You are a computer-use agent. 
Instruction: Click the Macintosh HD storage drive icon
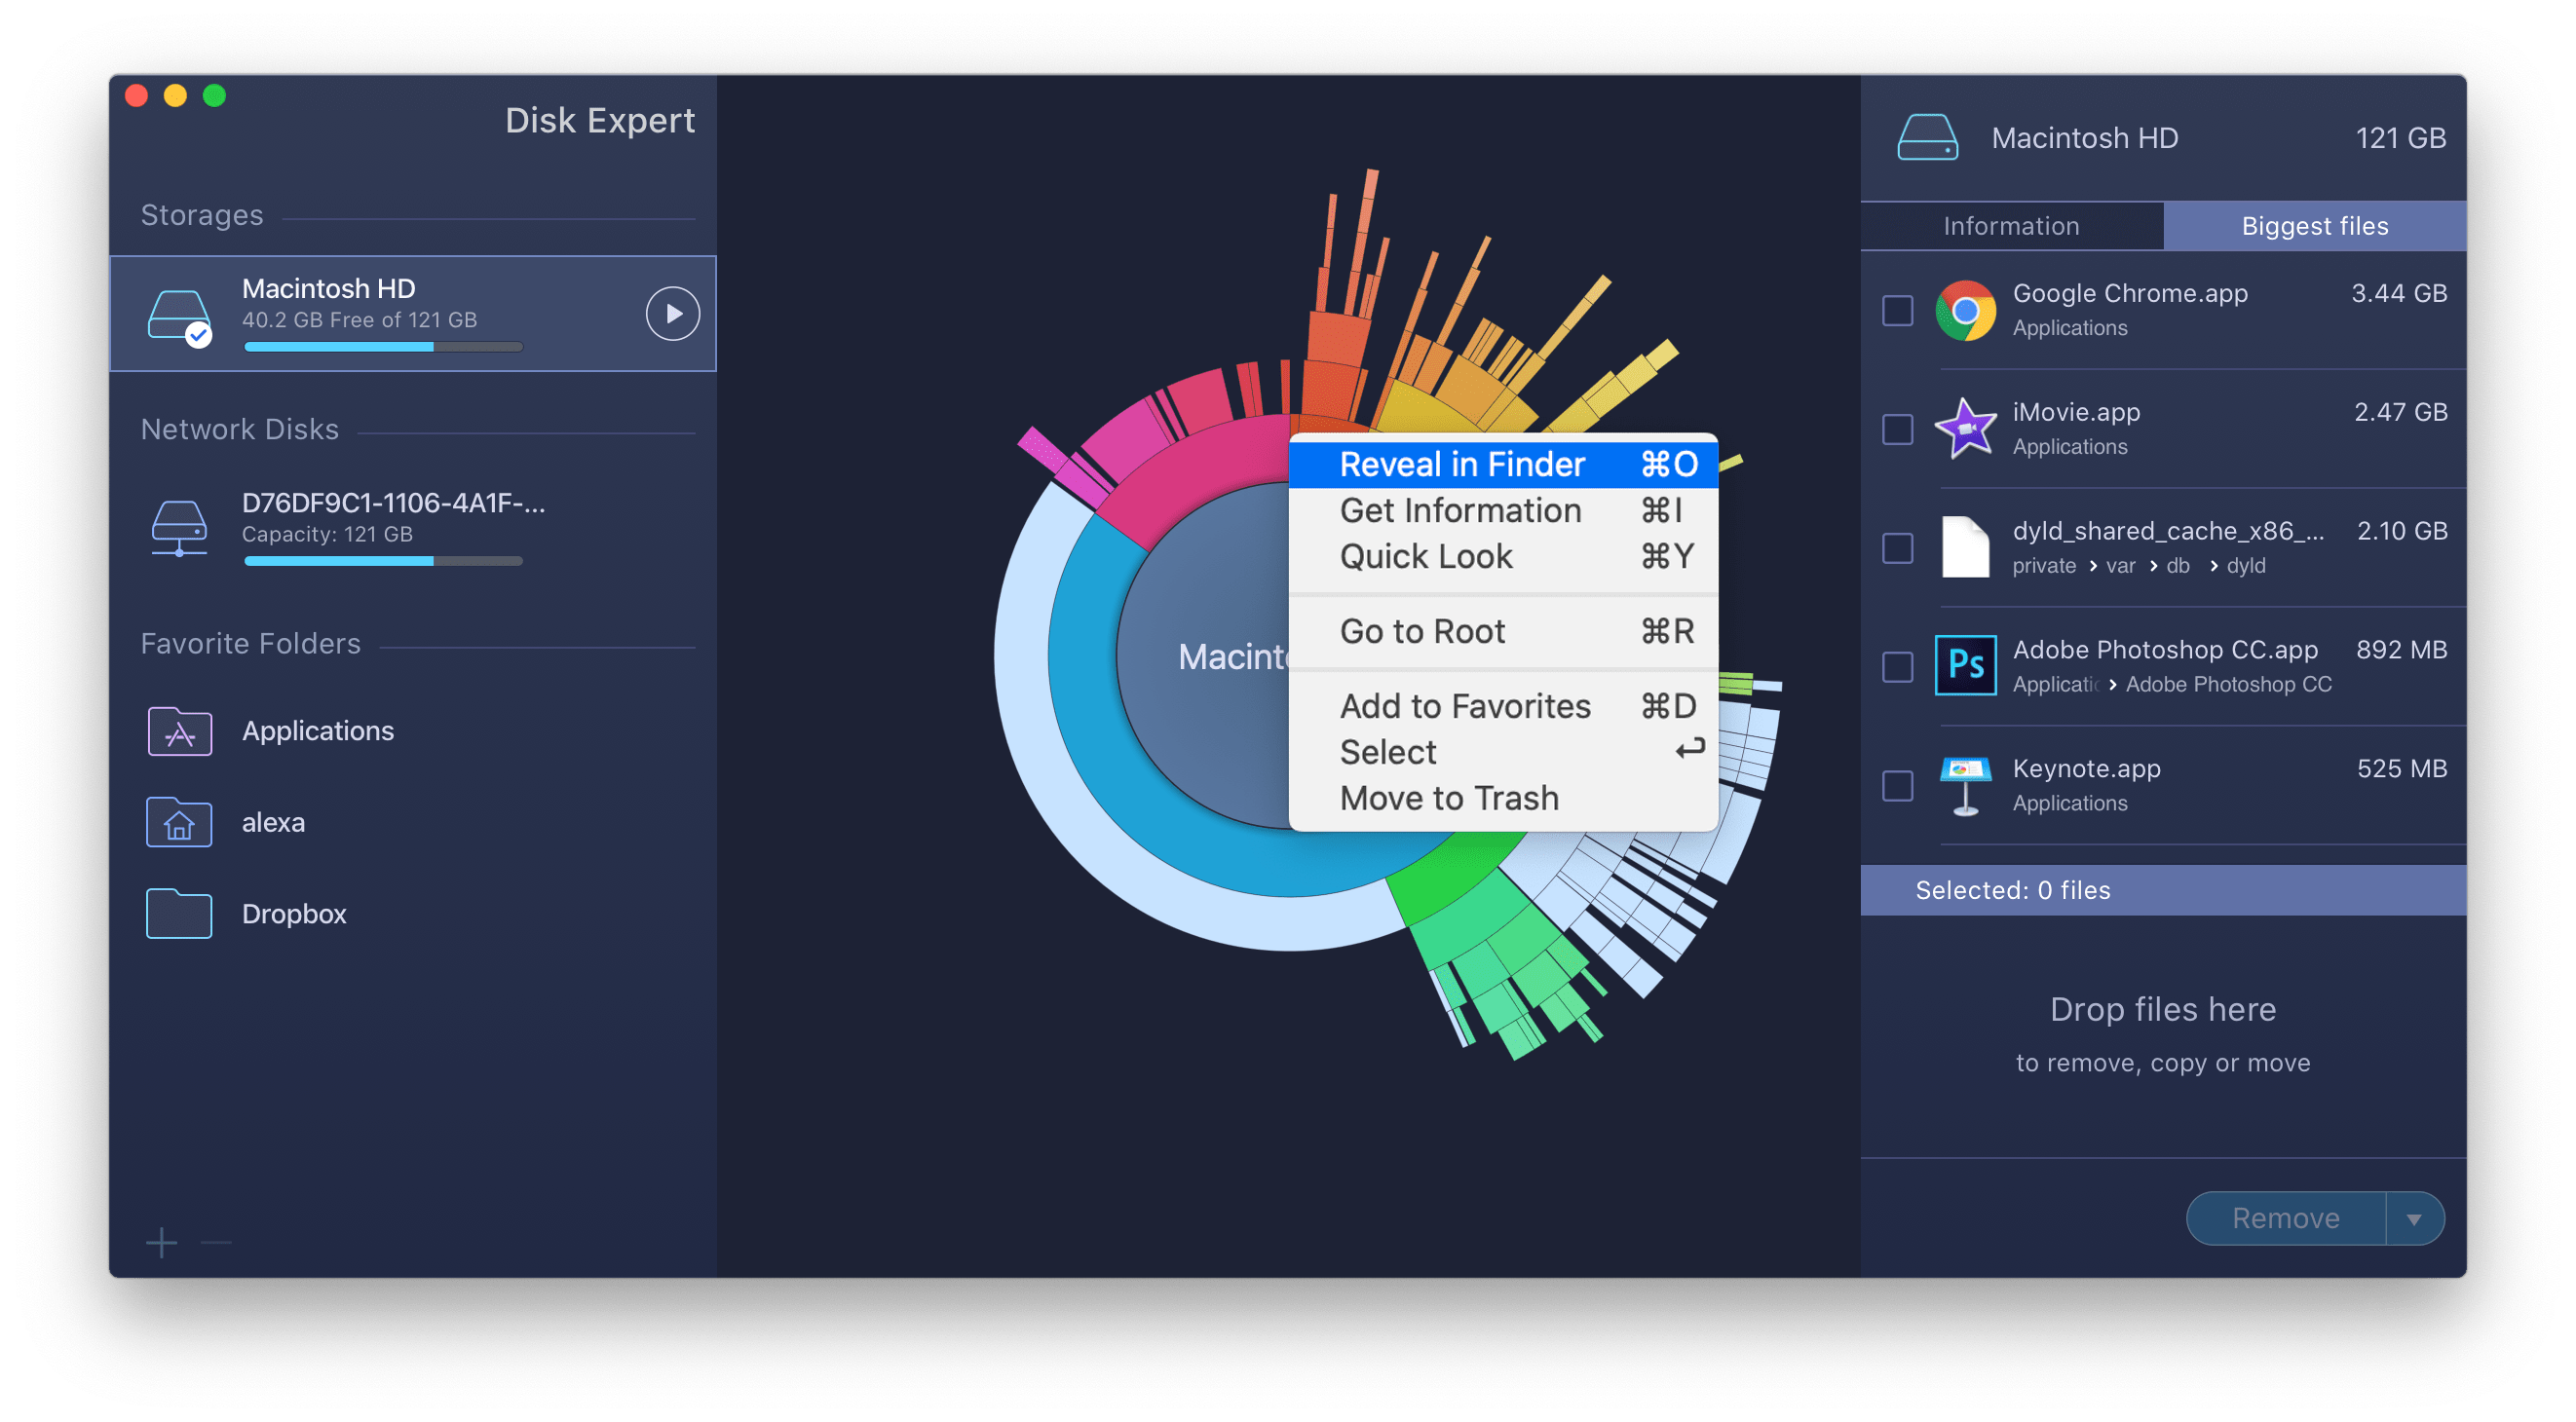tap(179, 316)
